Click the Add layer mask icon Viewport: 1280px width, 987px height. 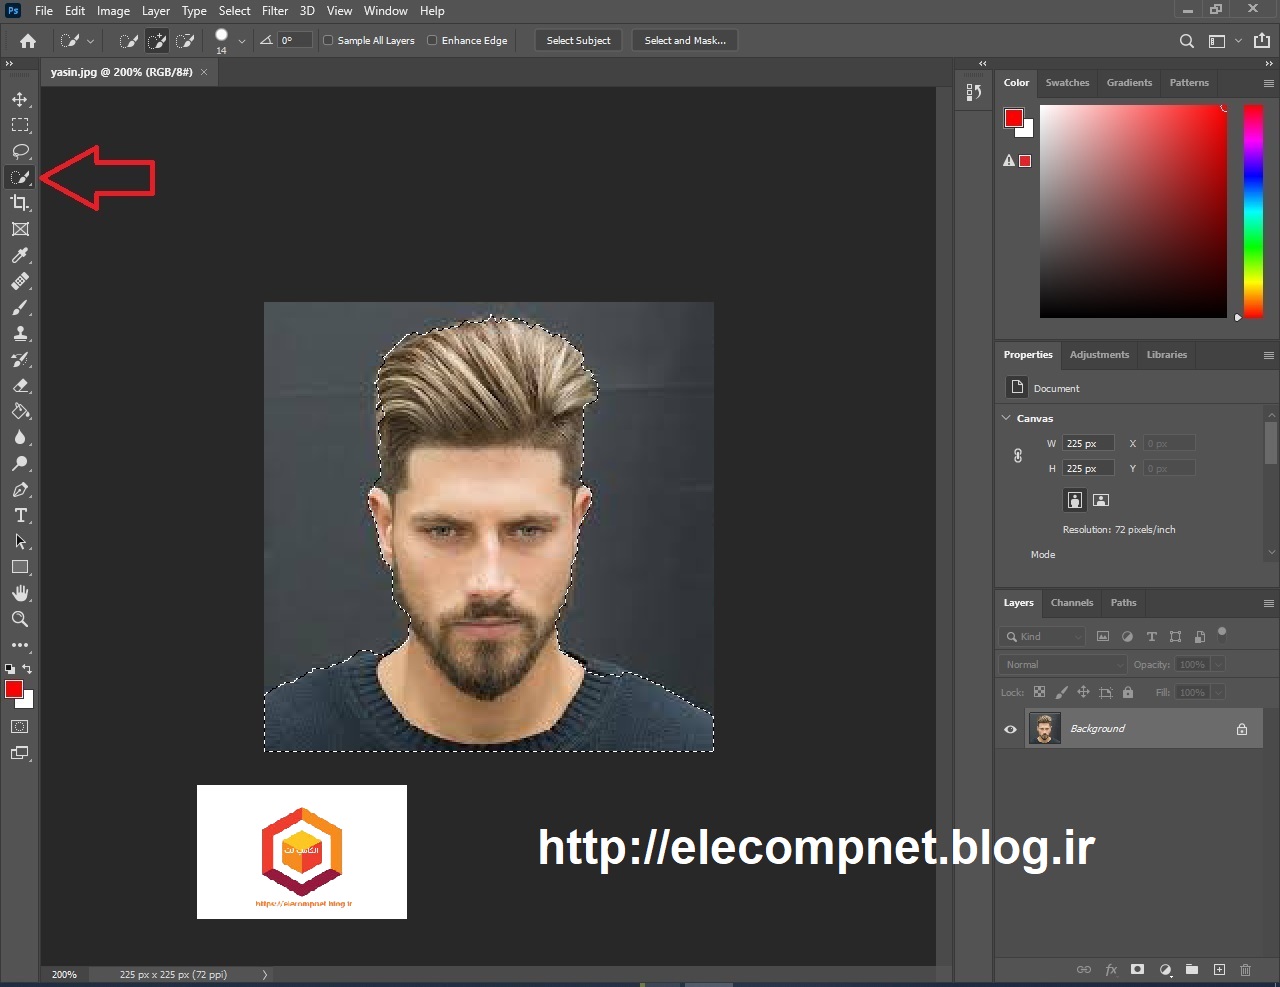pyautogui.click(x=1137, y=969)
